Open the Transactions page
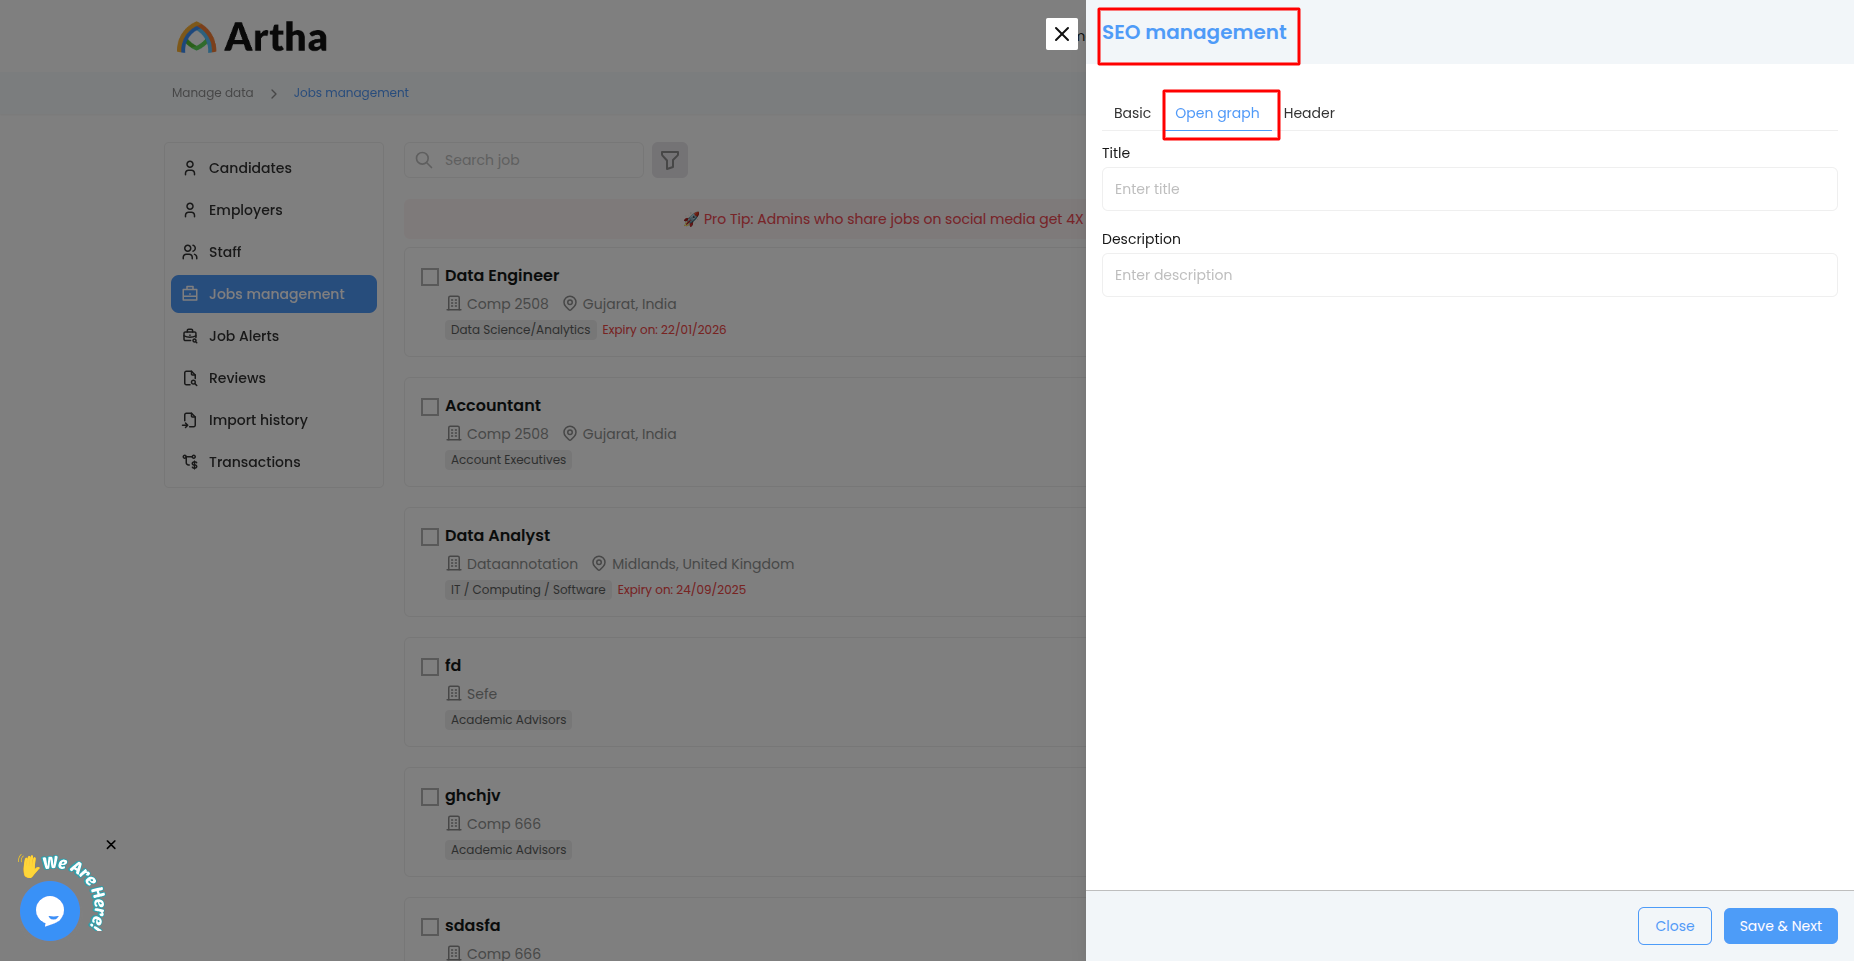Screen dimensions: 1854x961 pos(254,462)
